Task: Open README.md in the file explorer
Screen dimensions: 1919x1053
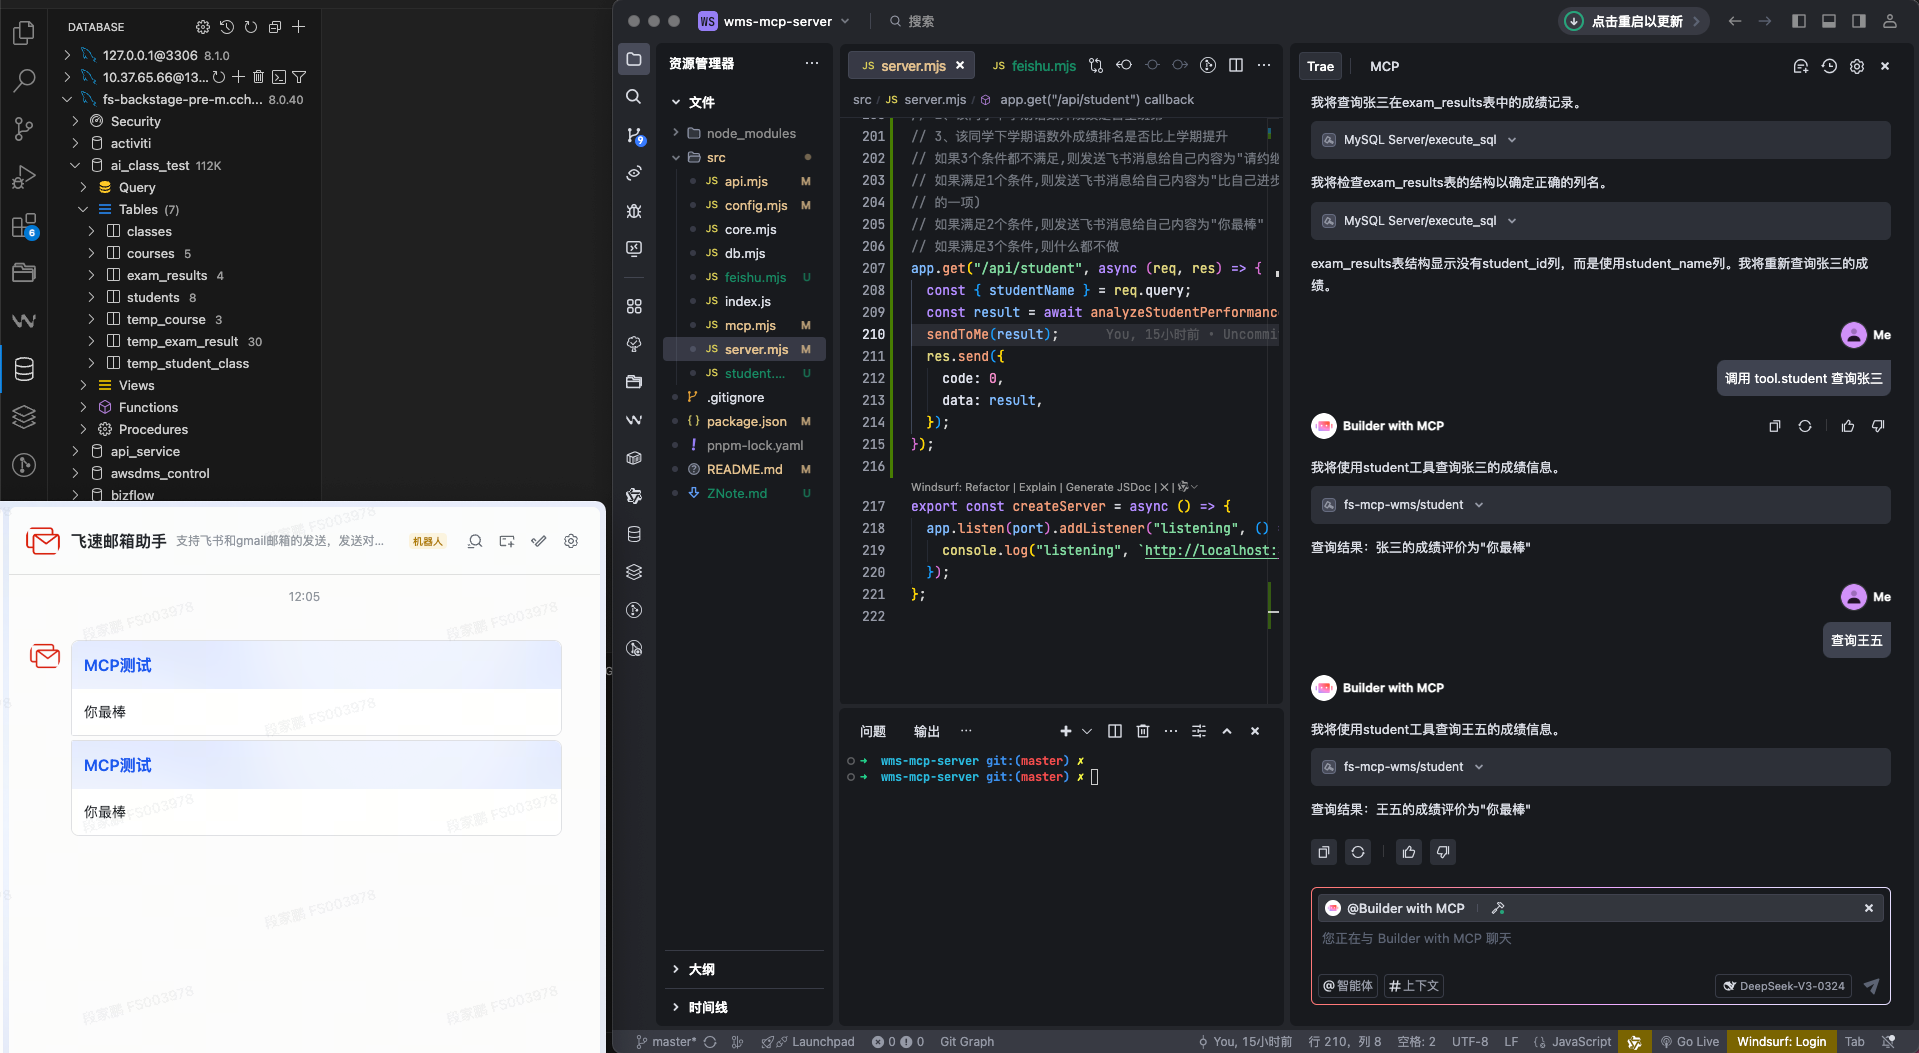Action: [x=745, y=469]
